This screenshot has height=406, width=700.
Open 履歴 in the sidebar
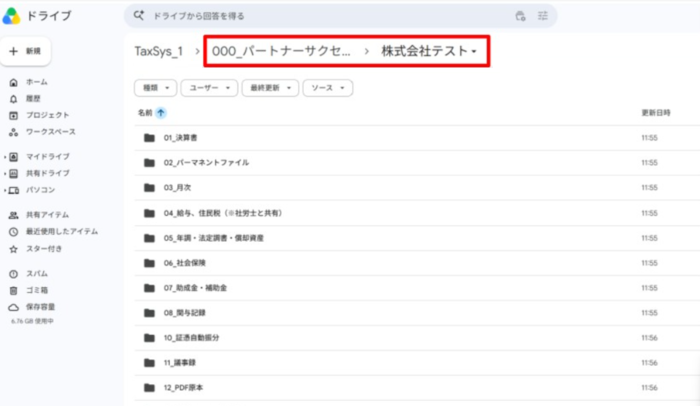click(33, 99)
